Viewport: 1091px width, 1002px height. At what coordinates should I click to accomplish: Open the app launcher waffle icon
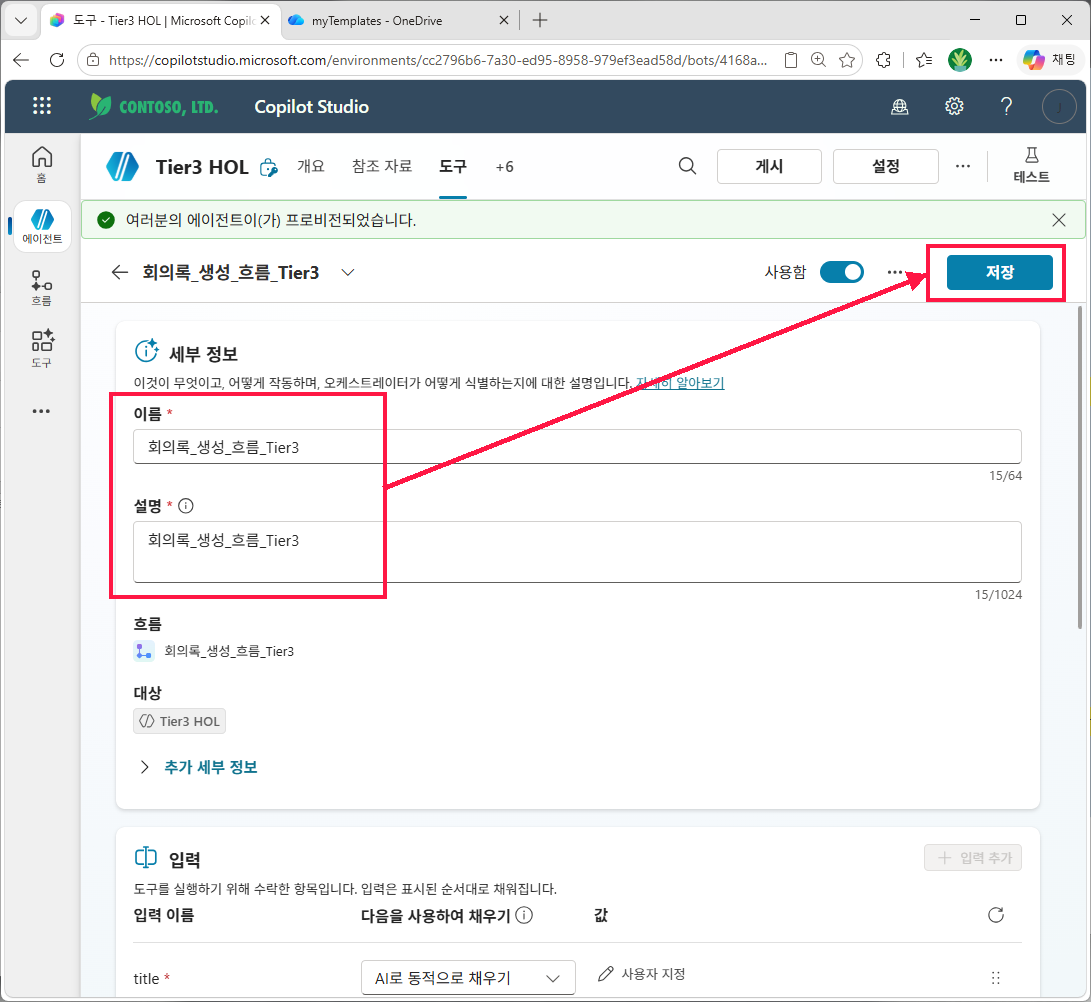(x=42, y=106)
